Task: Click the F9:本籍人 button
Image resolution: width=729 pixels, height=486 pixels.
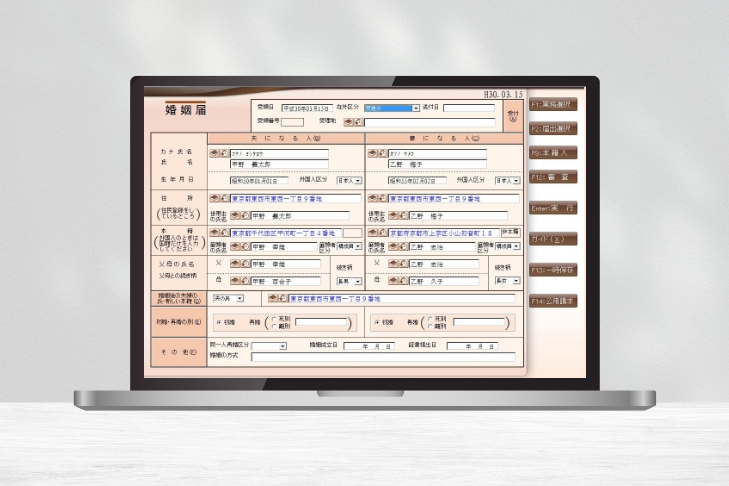Action: 553,153
